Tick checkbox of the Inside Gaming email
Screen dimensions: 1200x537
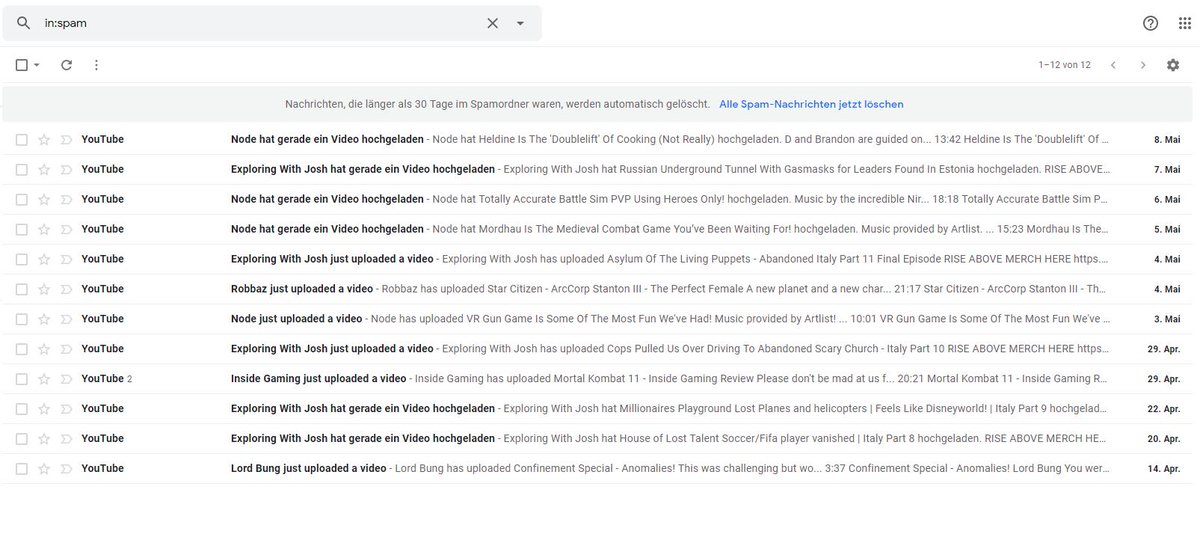22,379
